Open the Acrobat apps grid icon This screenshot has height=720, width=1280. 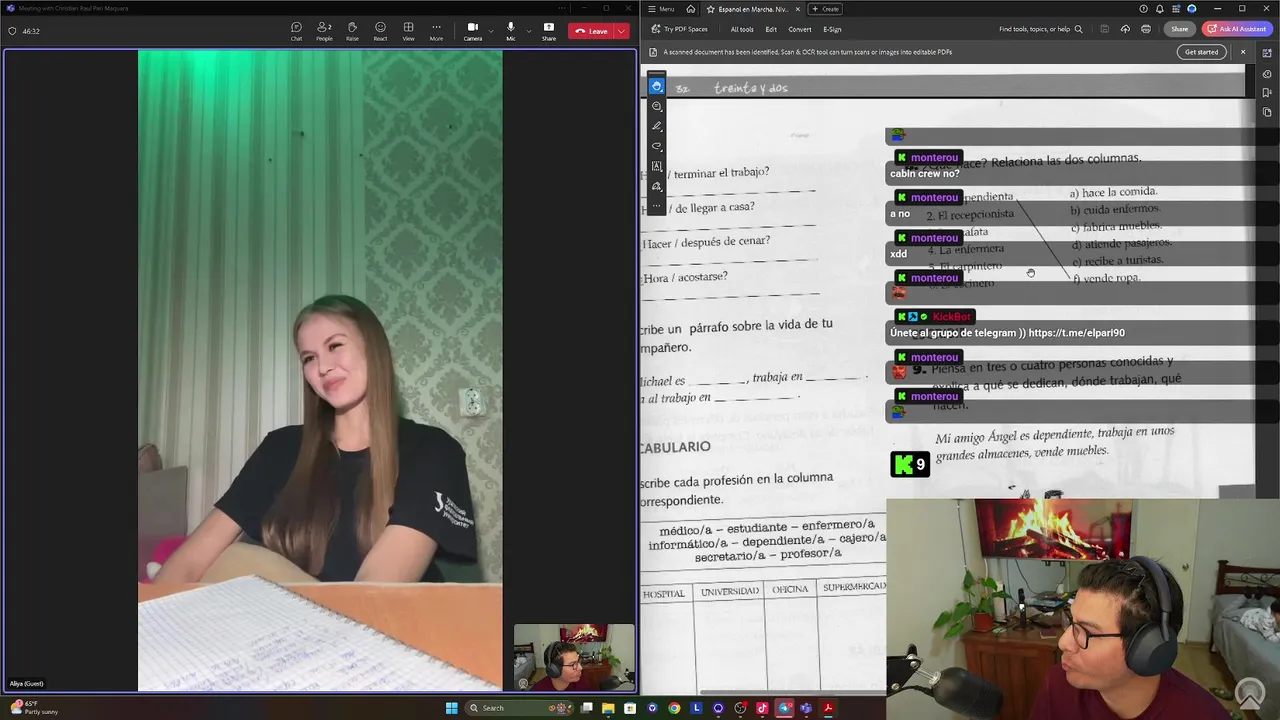click(x=1175, y=9)
